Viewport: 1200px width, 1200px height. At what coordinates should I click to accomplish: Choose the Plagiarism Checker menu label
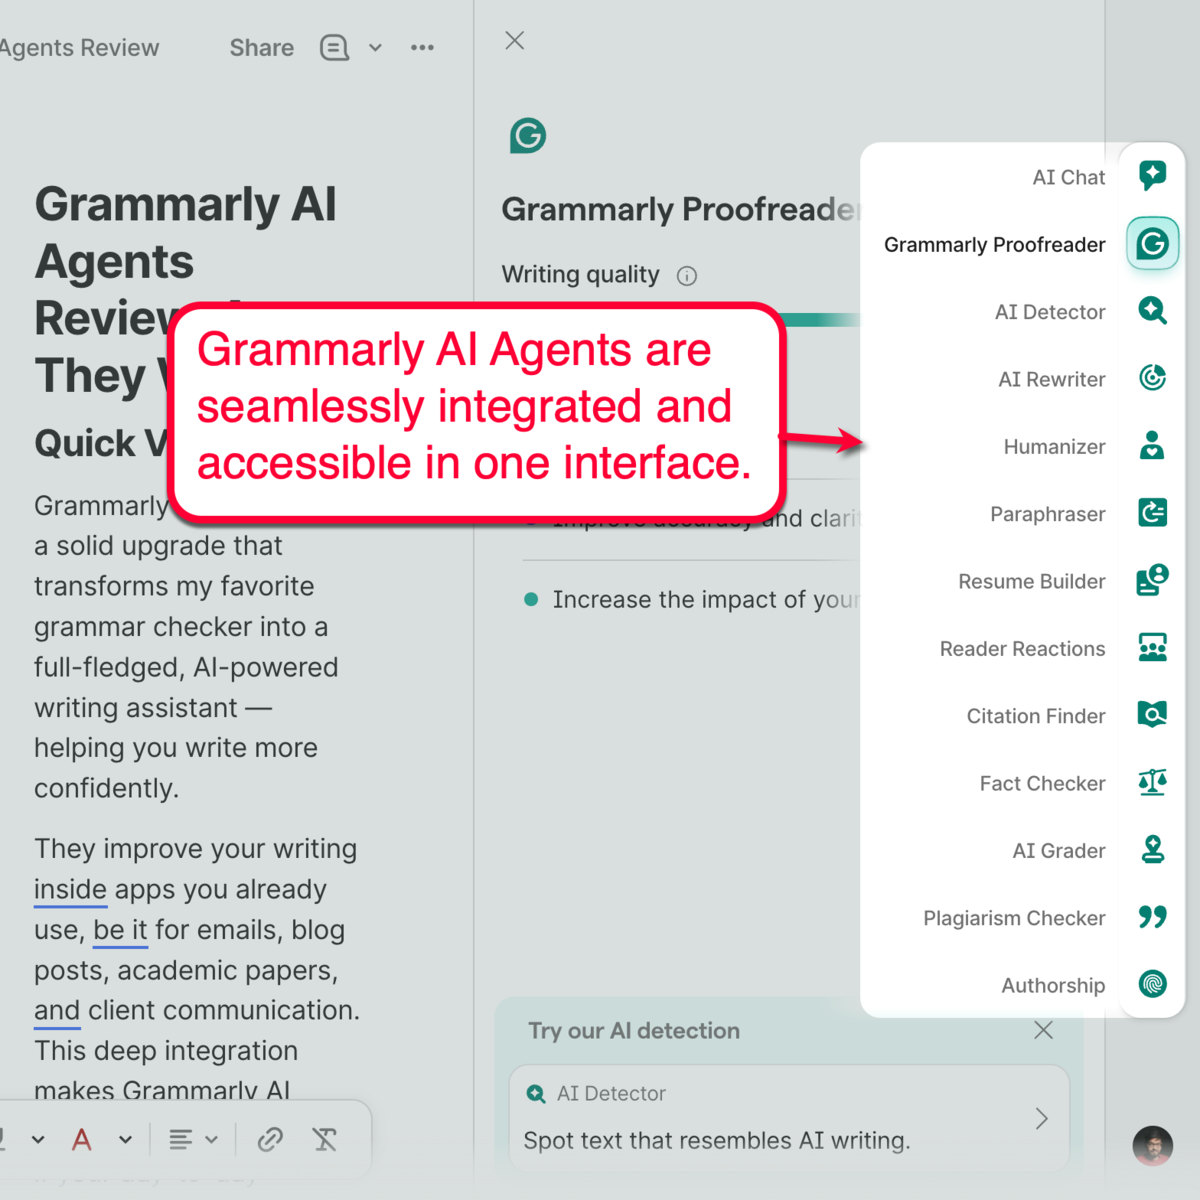[1014, 918]
